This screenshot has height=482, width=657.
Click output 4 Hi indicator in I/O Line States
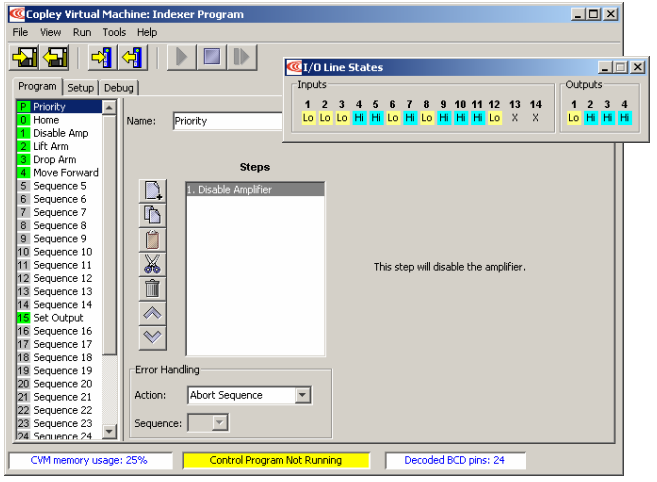[x=624, y=118]
